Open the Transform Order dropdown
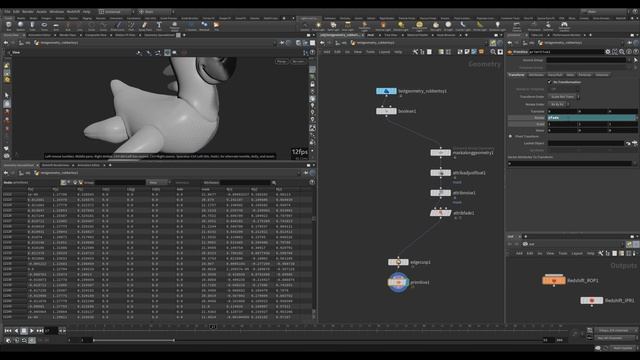Viewport: 640px width, 360px height. pos(564,97)
